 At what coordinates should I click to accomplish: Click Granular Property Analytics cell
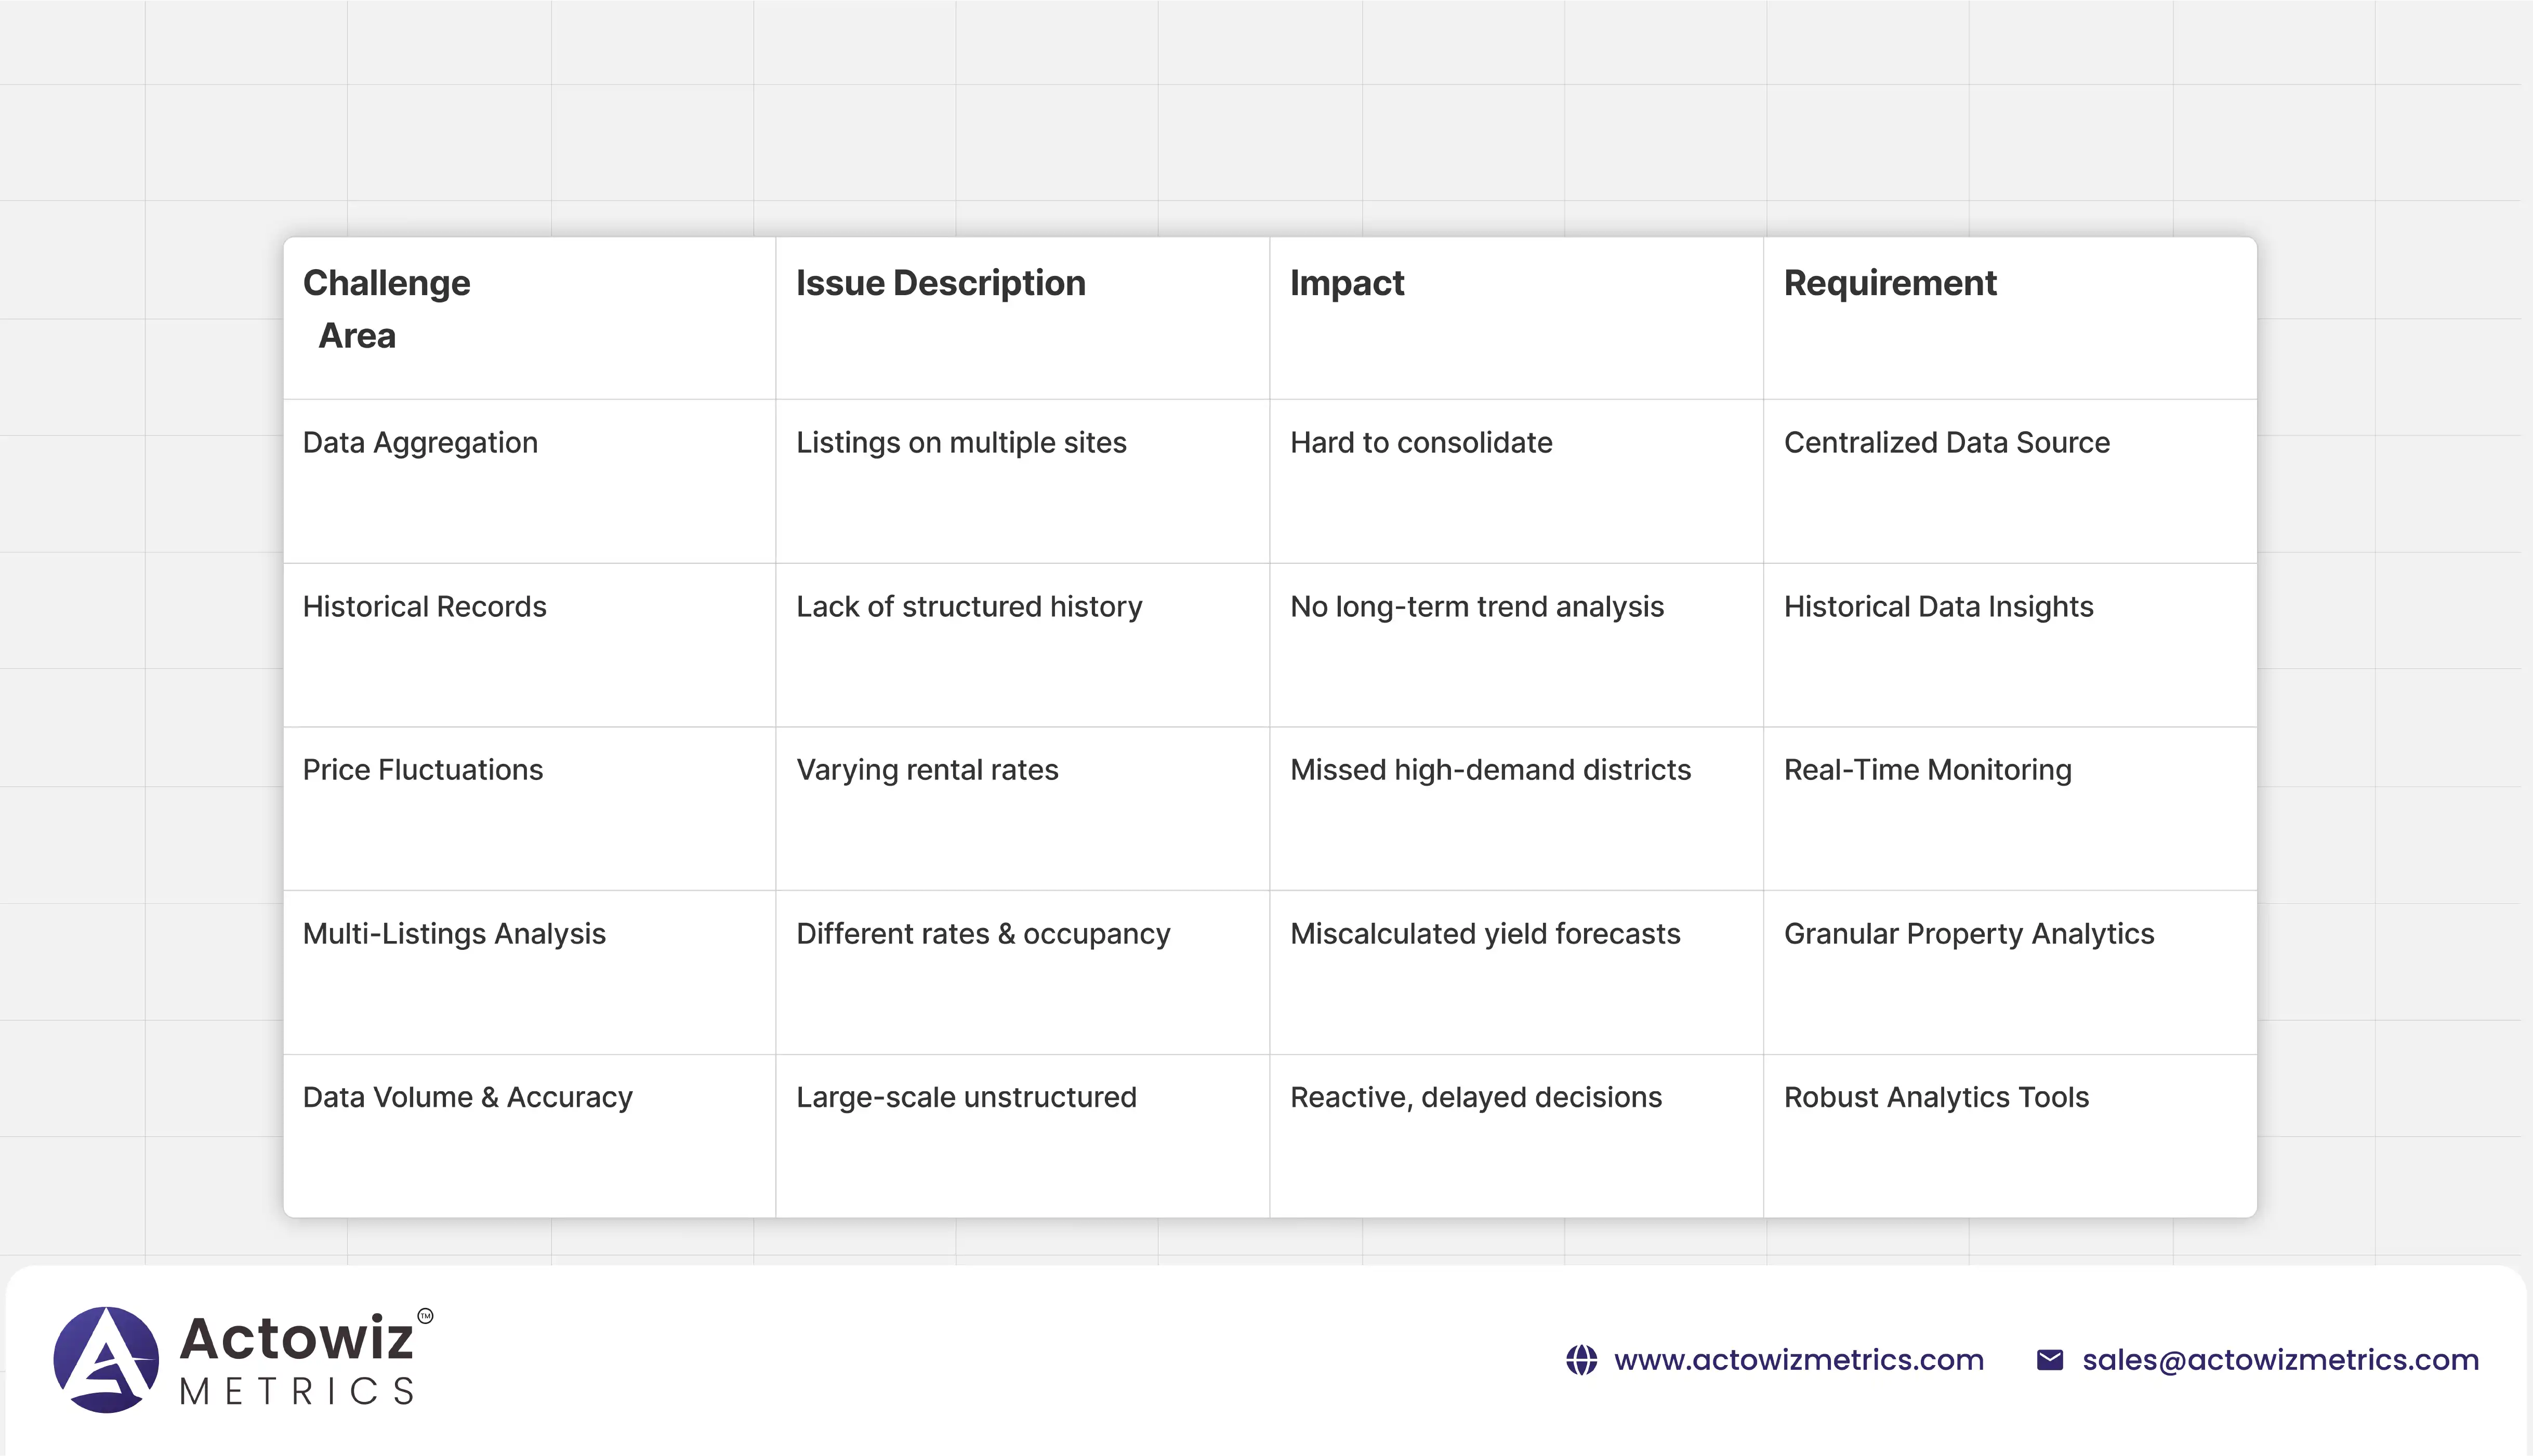pos(1968,934)
